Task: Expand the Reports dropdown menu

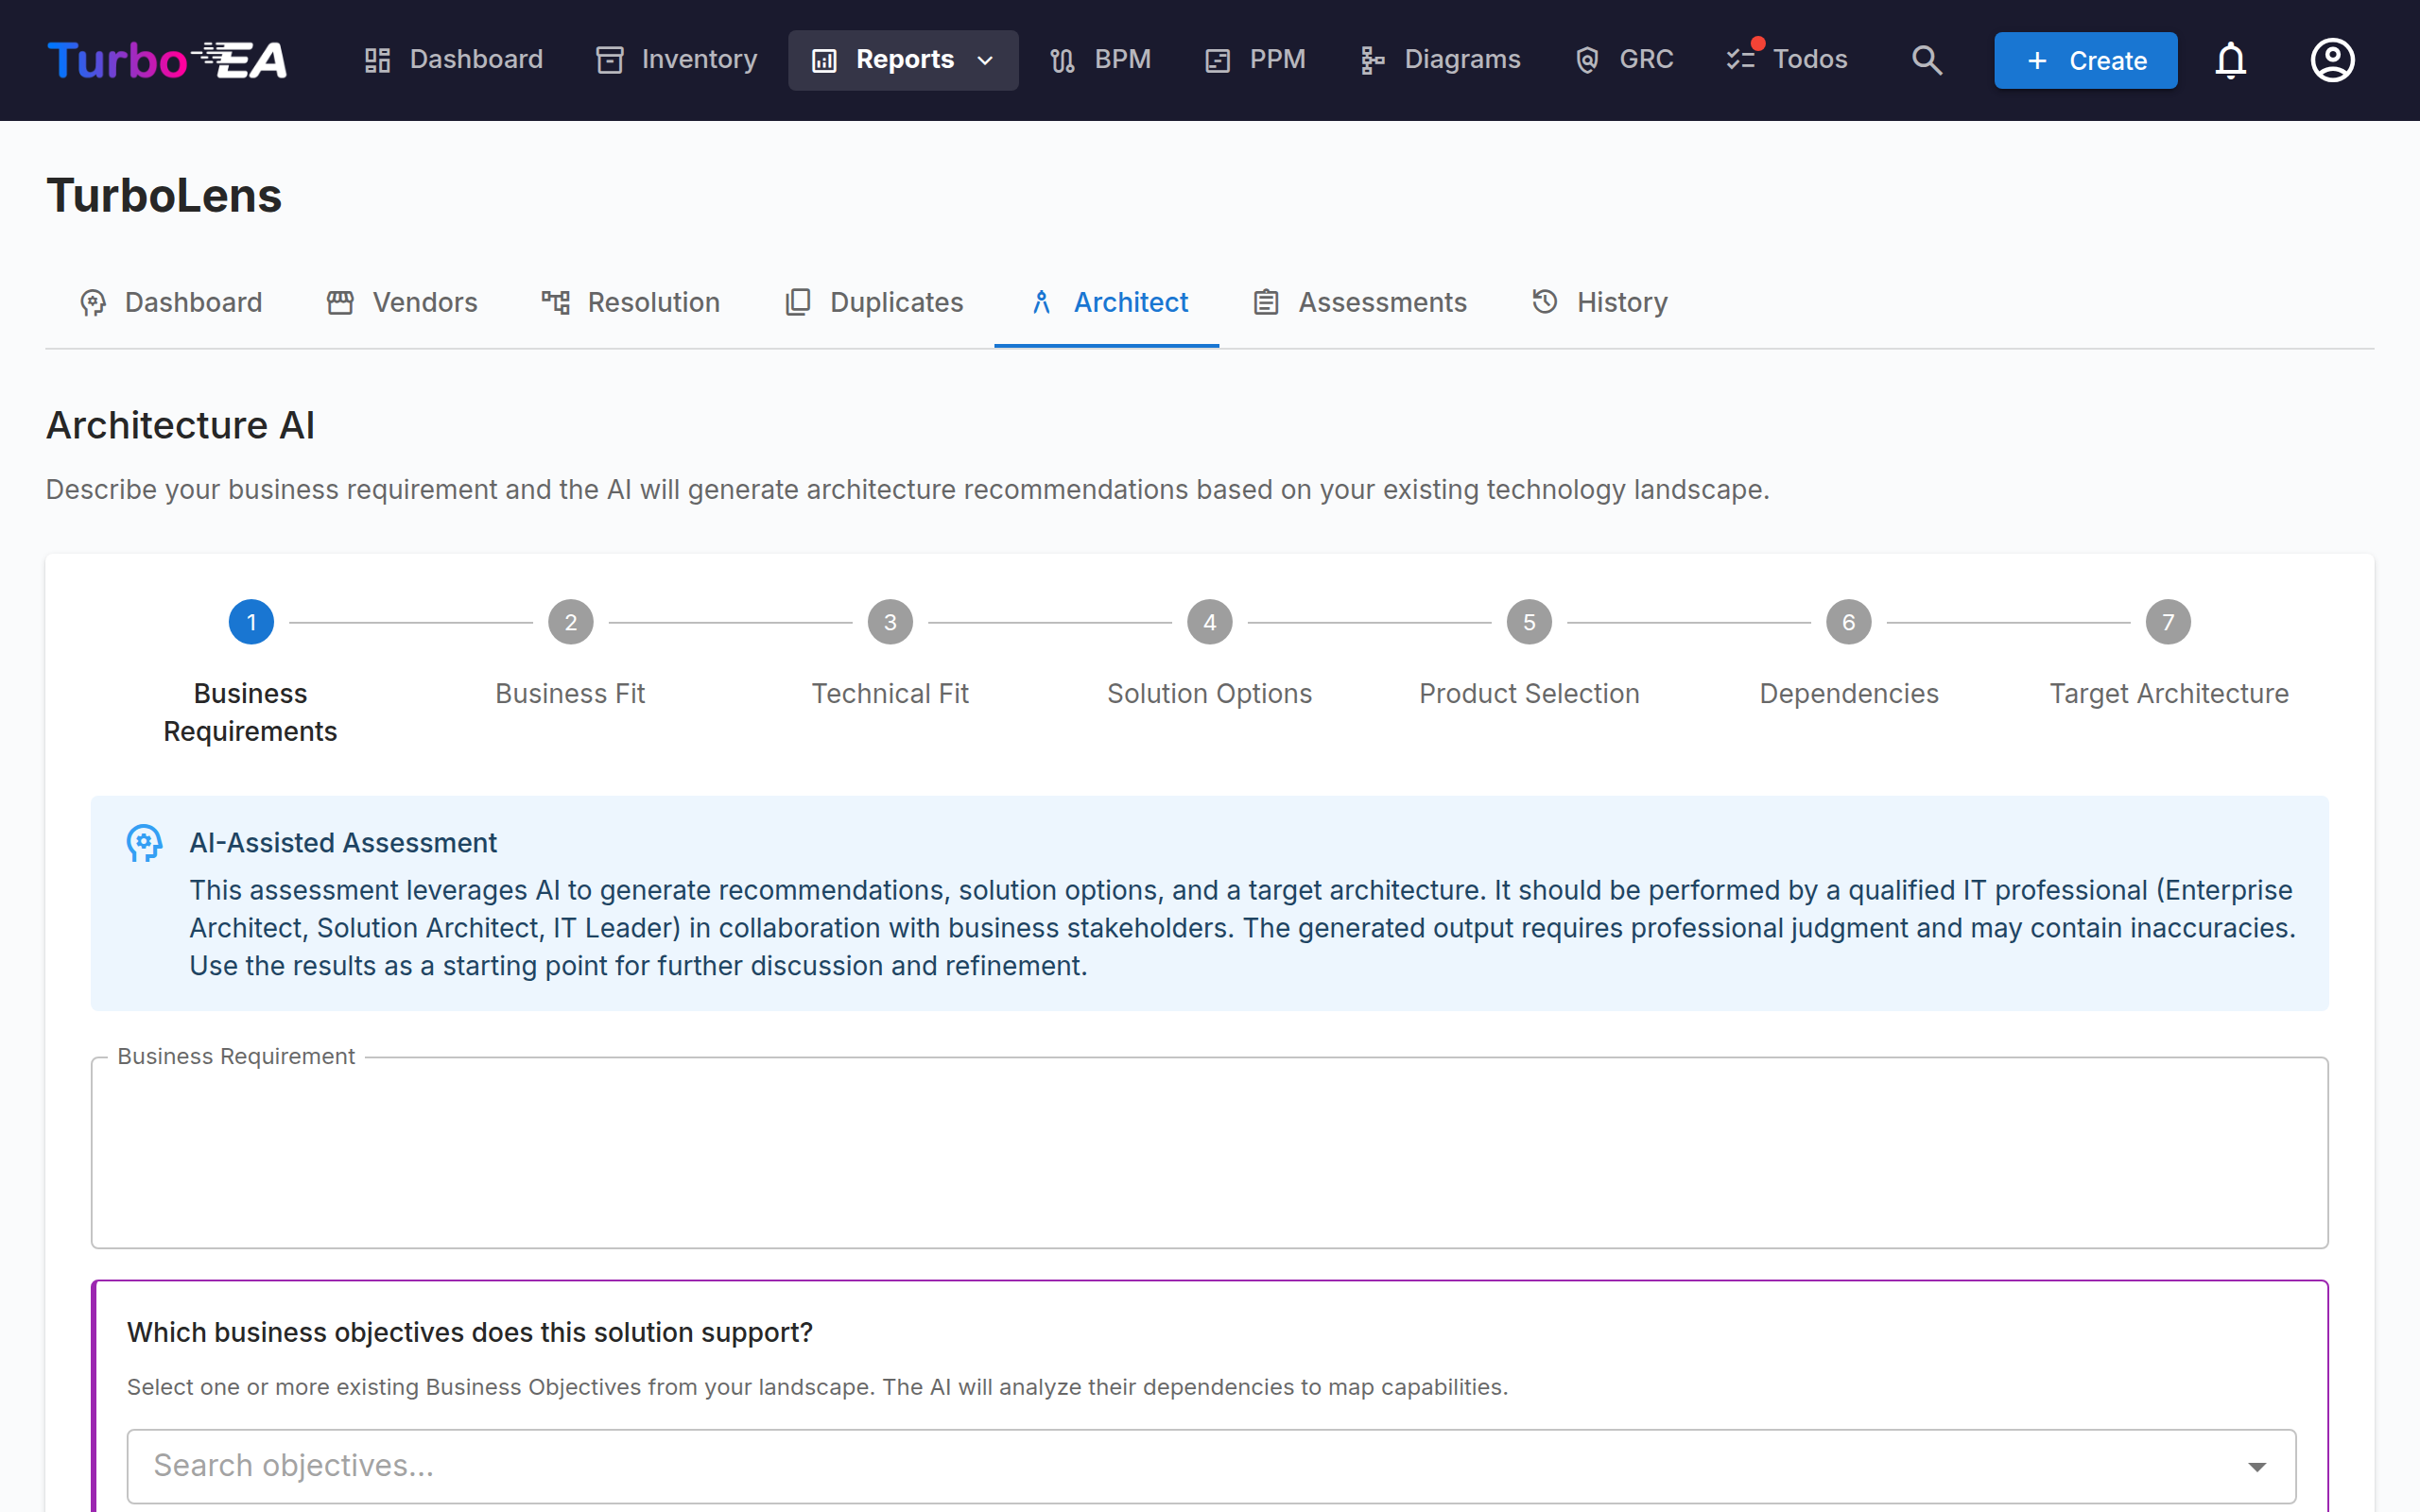Action: 903,60
